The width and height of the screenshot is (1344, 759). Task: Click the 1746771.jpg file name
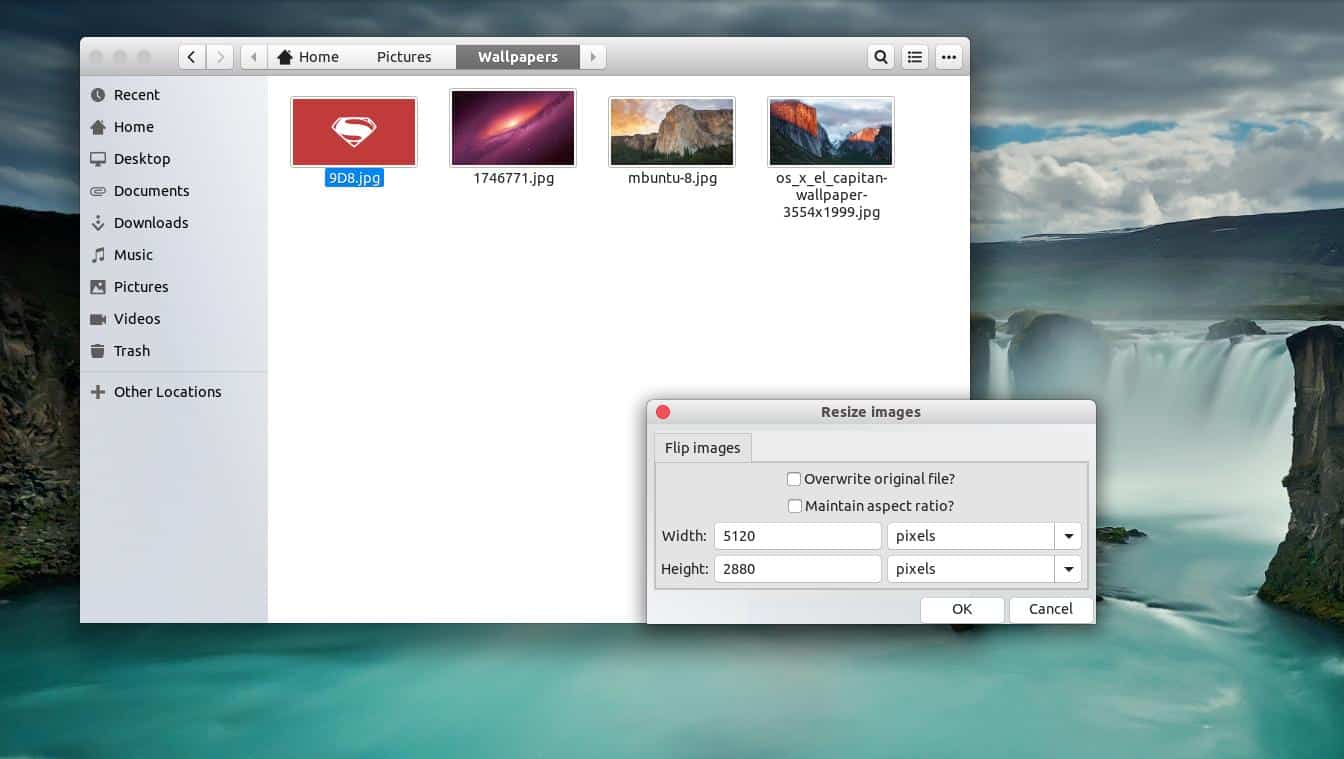513,178
